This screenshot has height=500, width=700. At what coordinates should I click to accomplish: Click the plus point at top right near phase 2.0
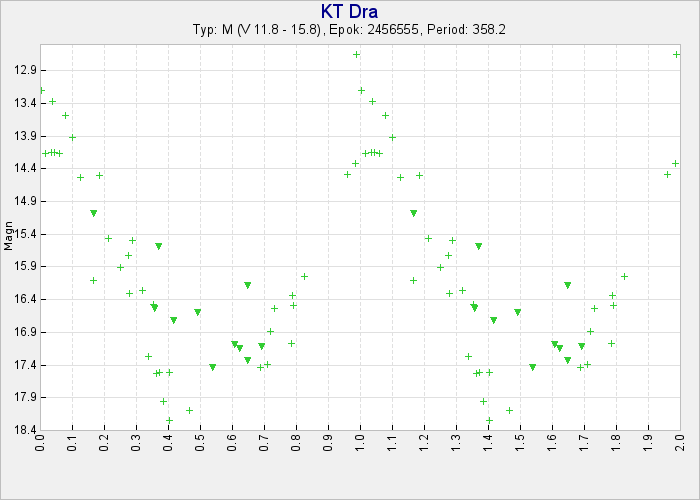pos(677,54)
